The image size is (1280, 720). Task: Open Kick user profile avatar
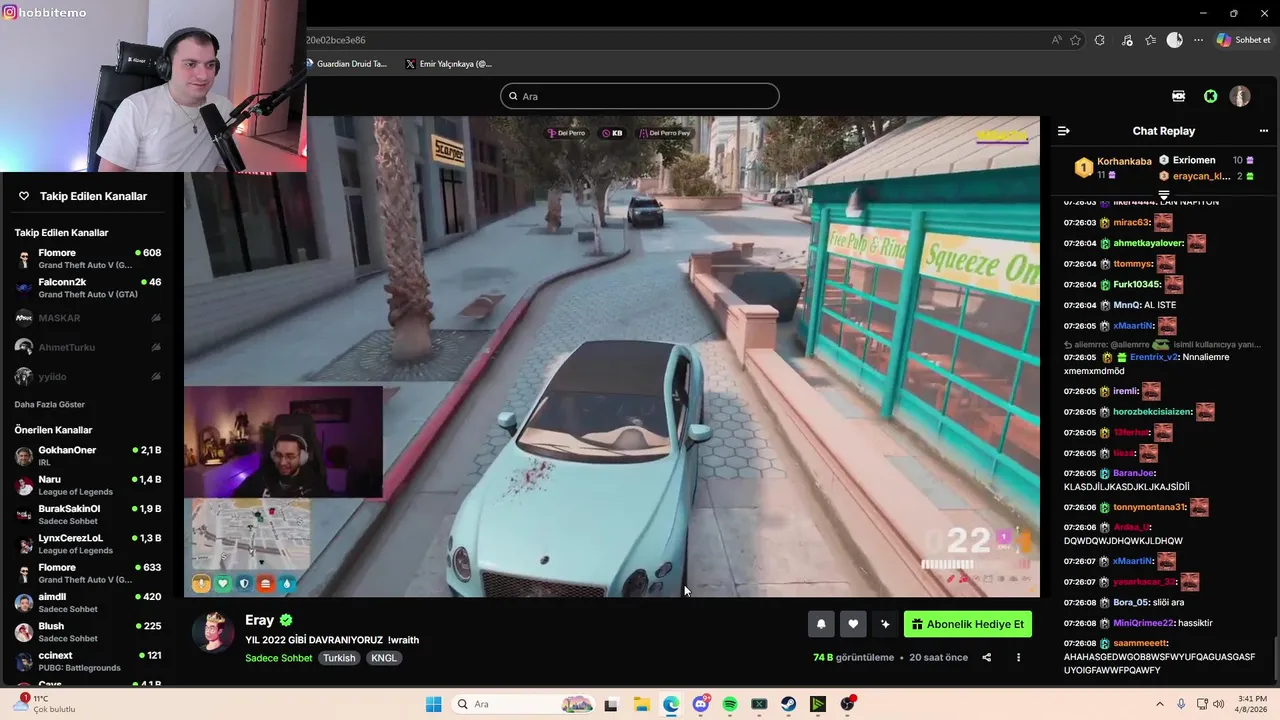(x=1240, y=96)
